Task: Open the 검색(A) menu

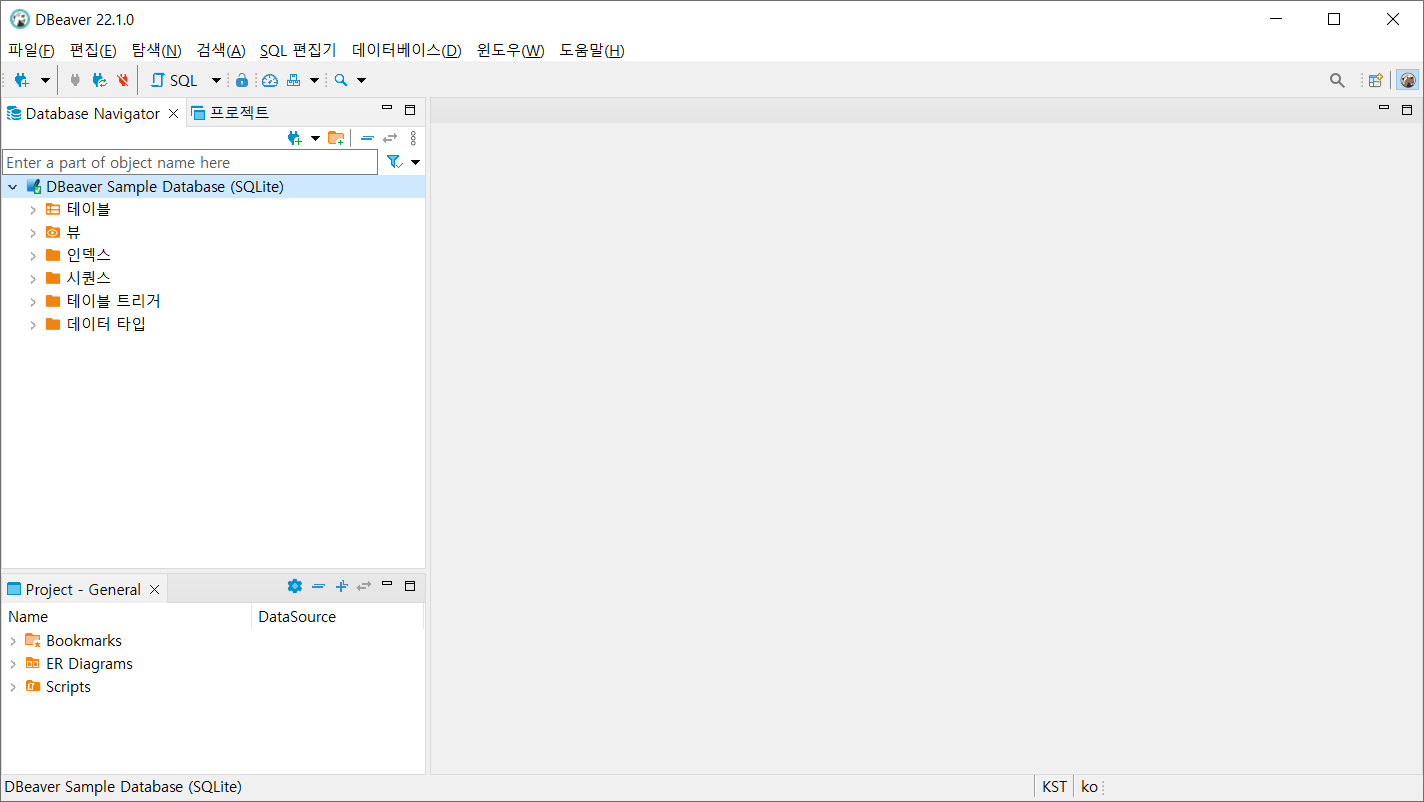Action: pyautogui.click(x=221, y=50)
